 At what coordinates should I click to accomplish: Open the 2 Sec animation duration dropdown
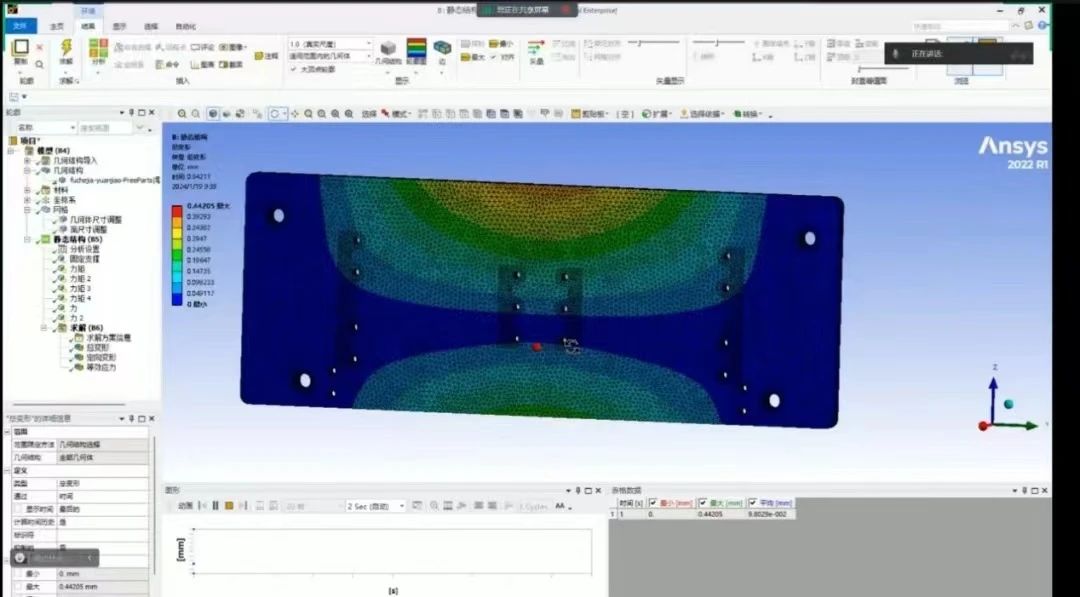click(376, 507)
